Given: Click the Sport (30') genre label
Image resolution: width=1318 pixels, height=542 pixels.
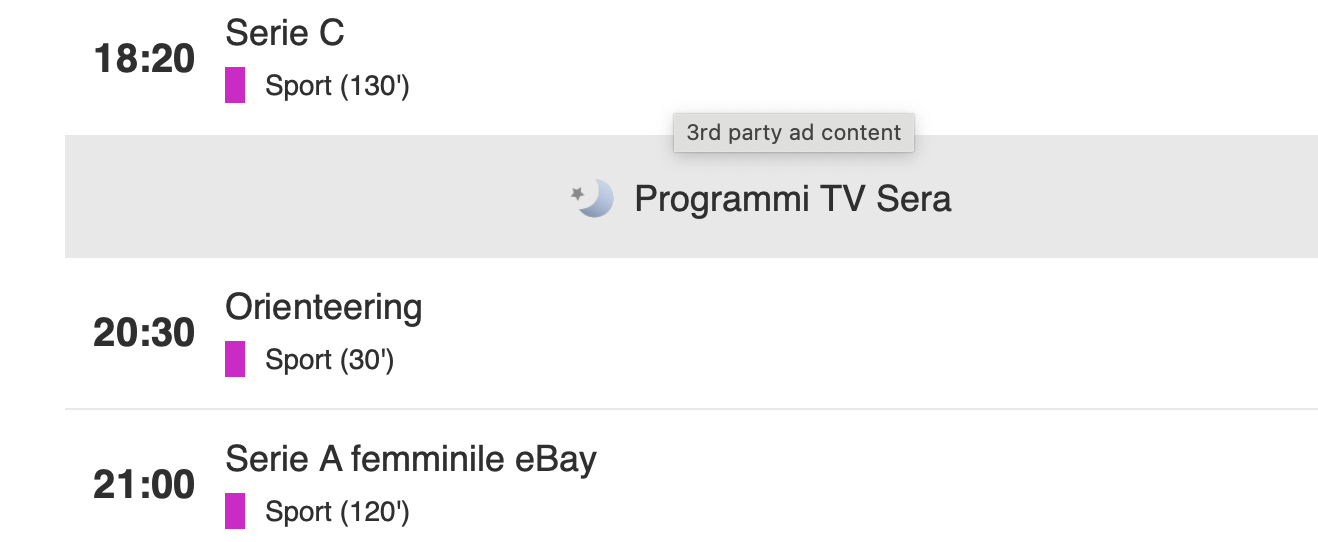Looking at the screenshot, I should point(329,360).
